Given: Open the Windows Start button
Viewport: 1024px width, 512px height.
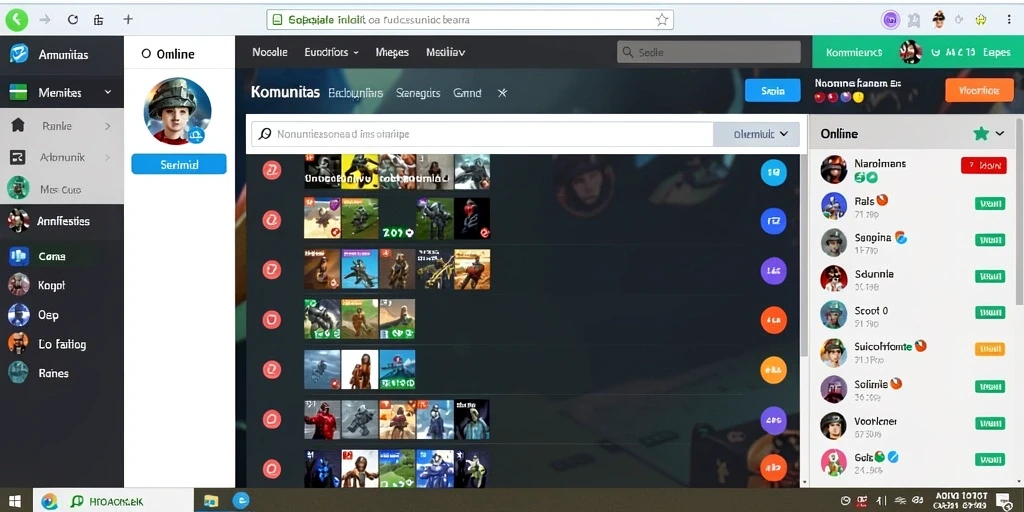Looking at the screenshot, I should [14, 502].
